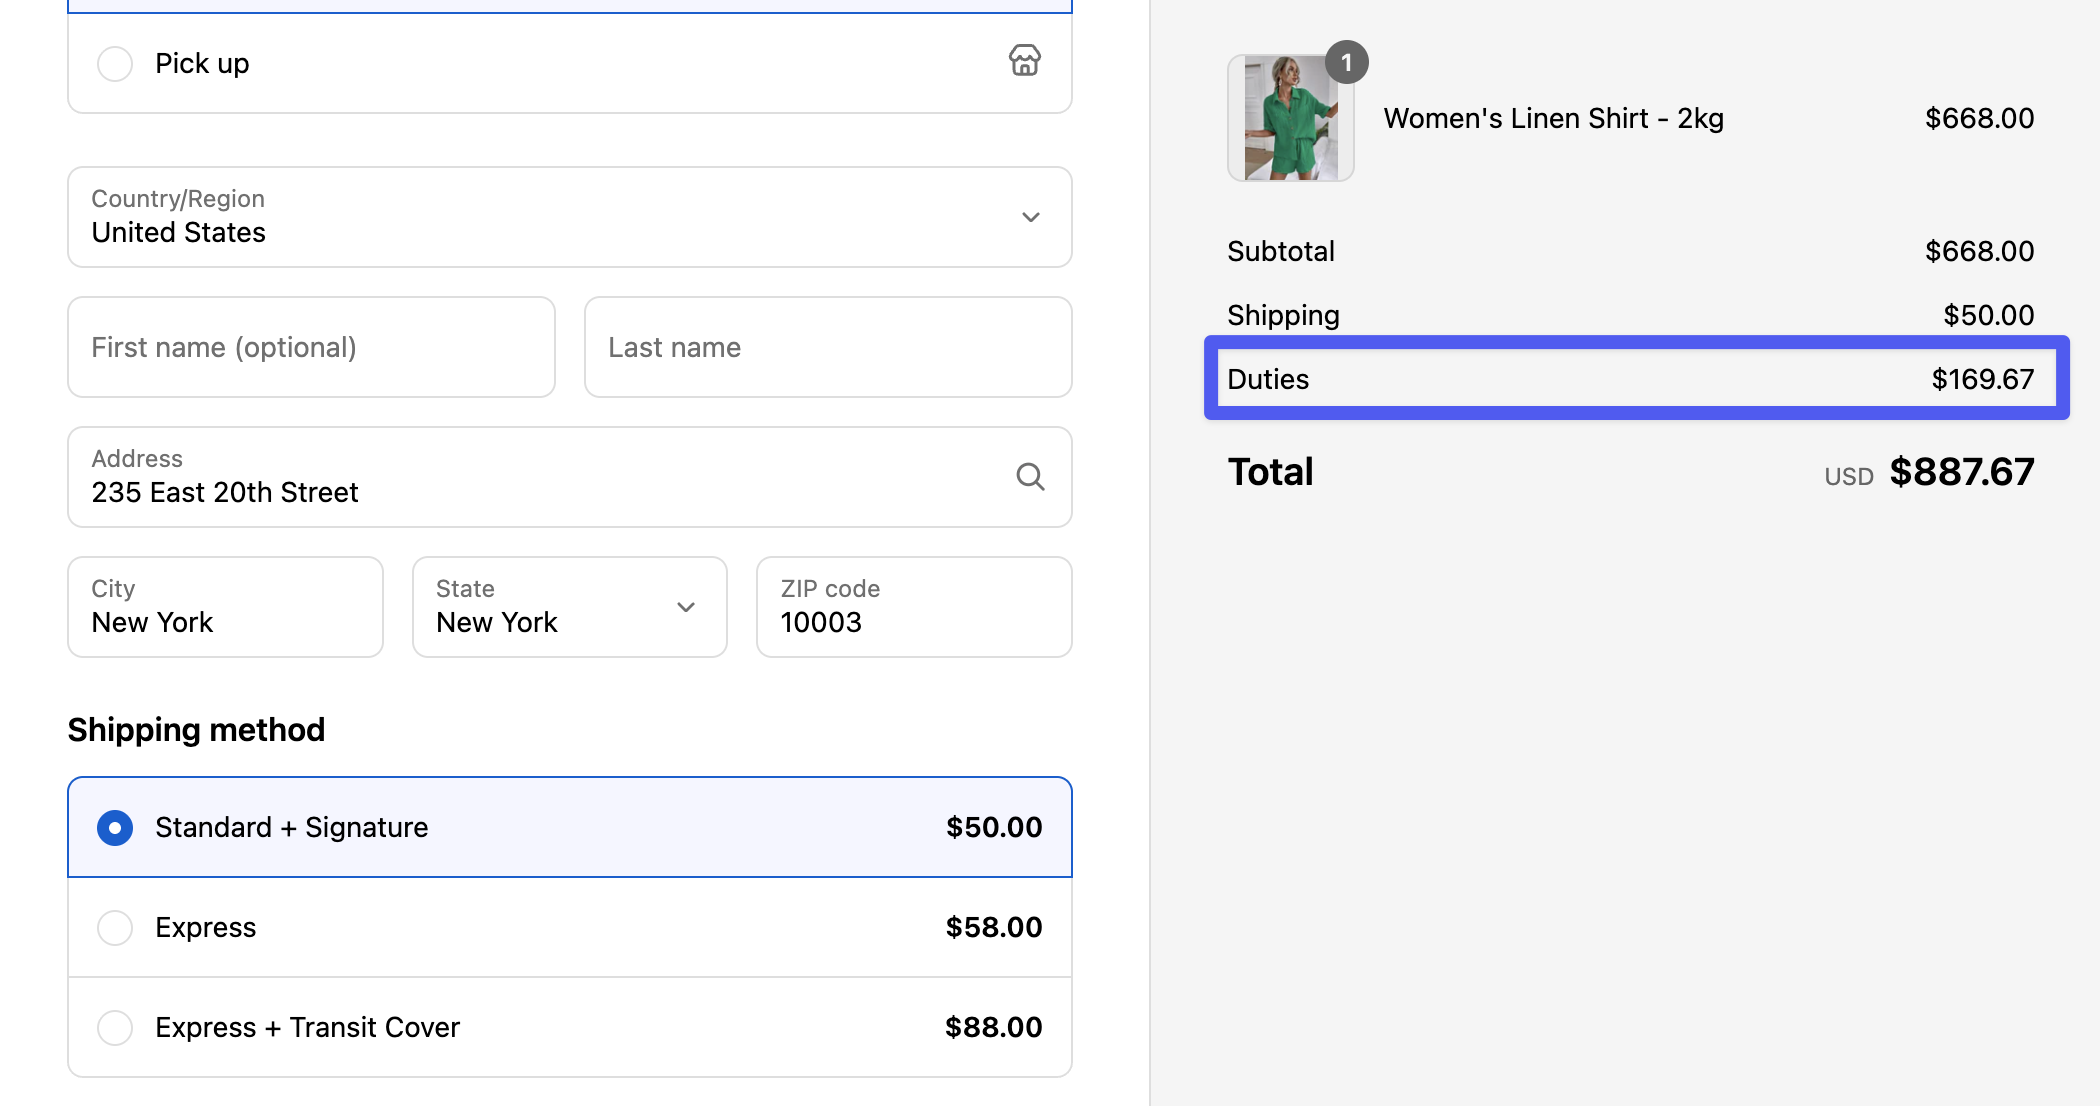Choose the Express shipping radio button
The width and height of the screenshot is (2100, 1106).
click(x=115, y=928)
